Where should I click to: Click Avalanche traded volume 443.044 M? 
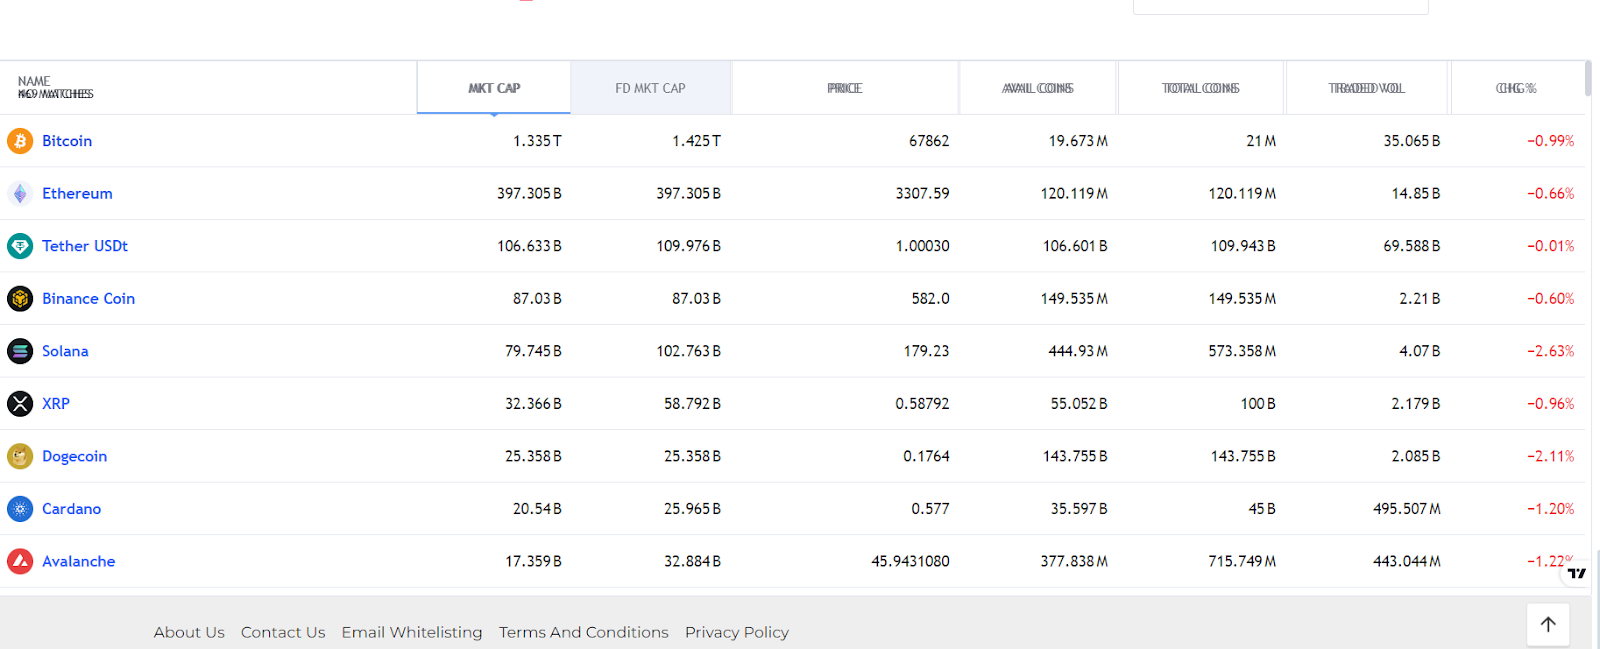[1407, 561]
